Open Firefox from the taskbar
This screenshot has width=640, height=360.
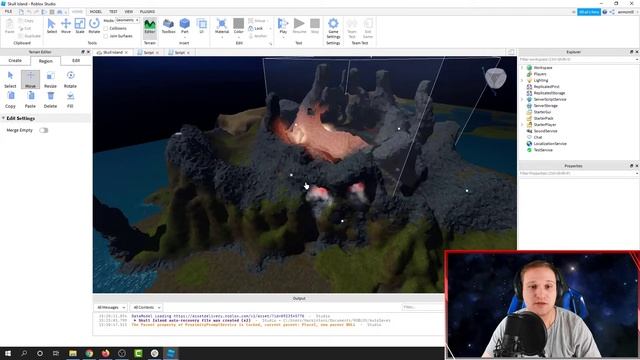105,353
